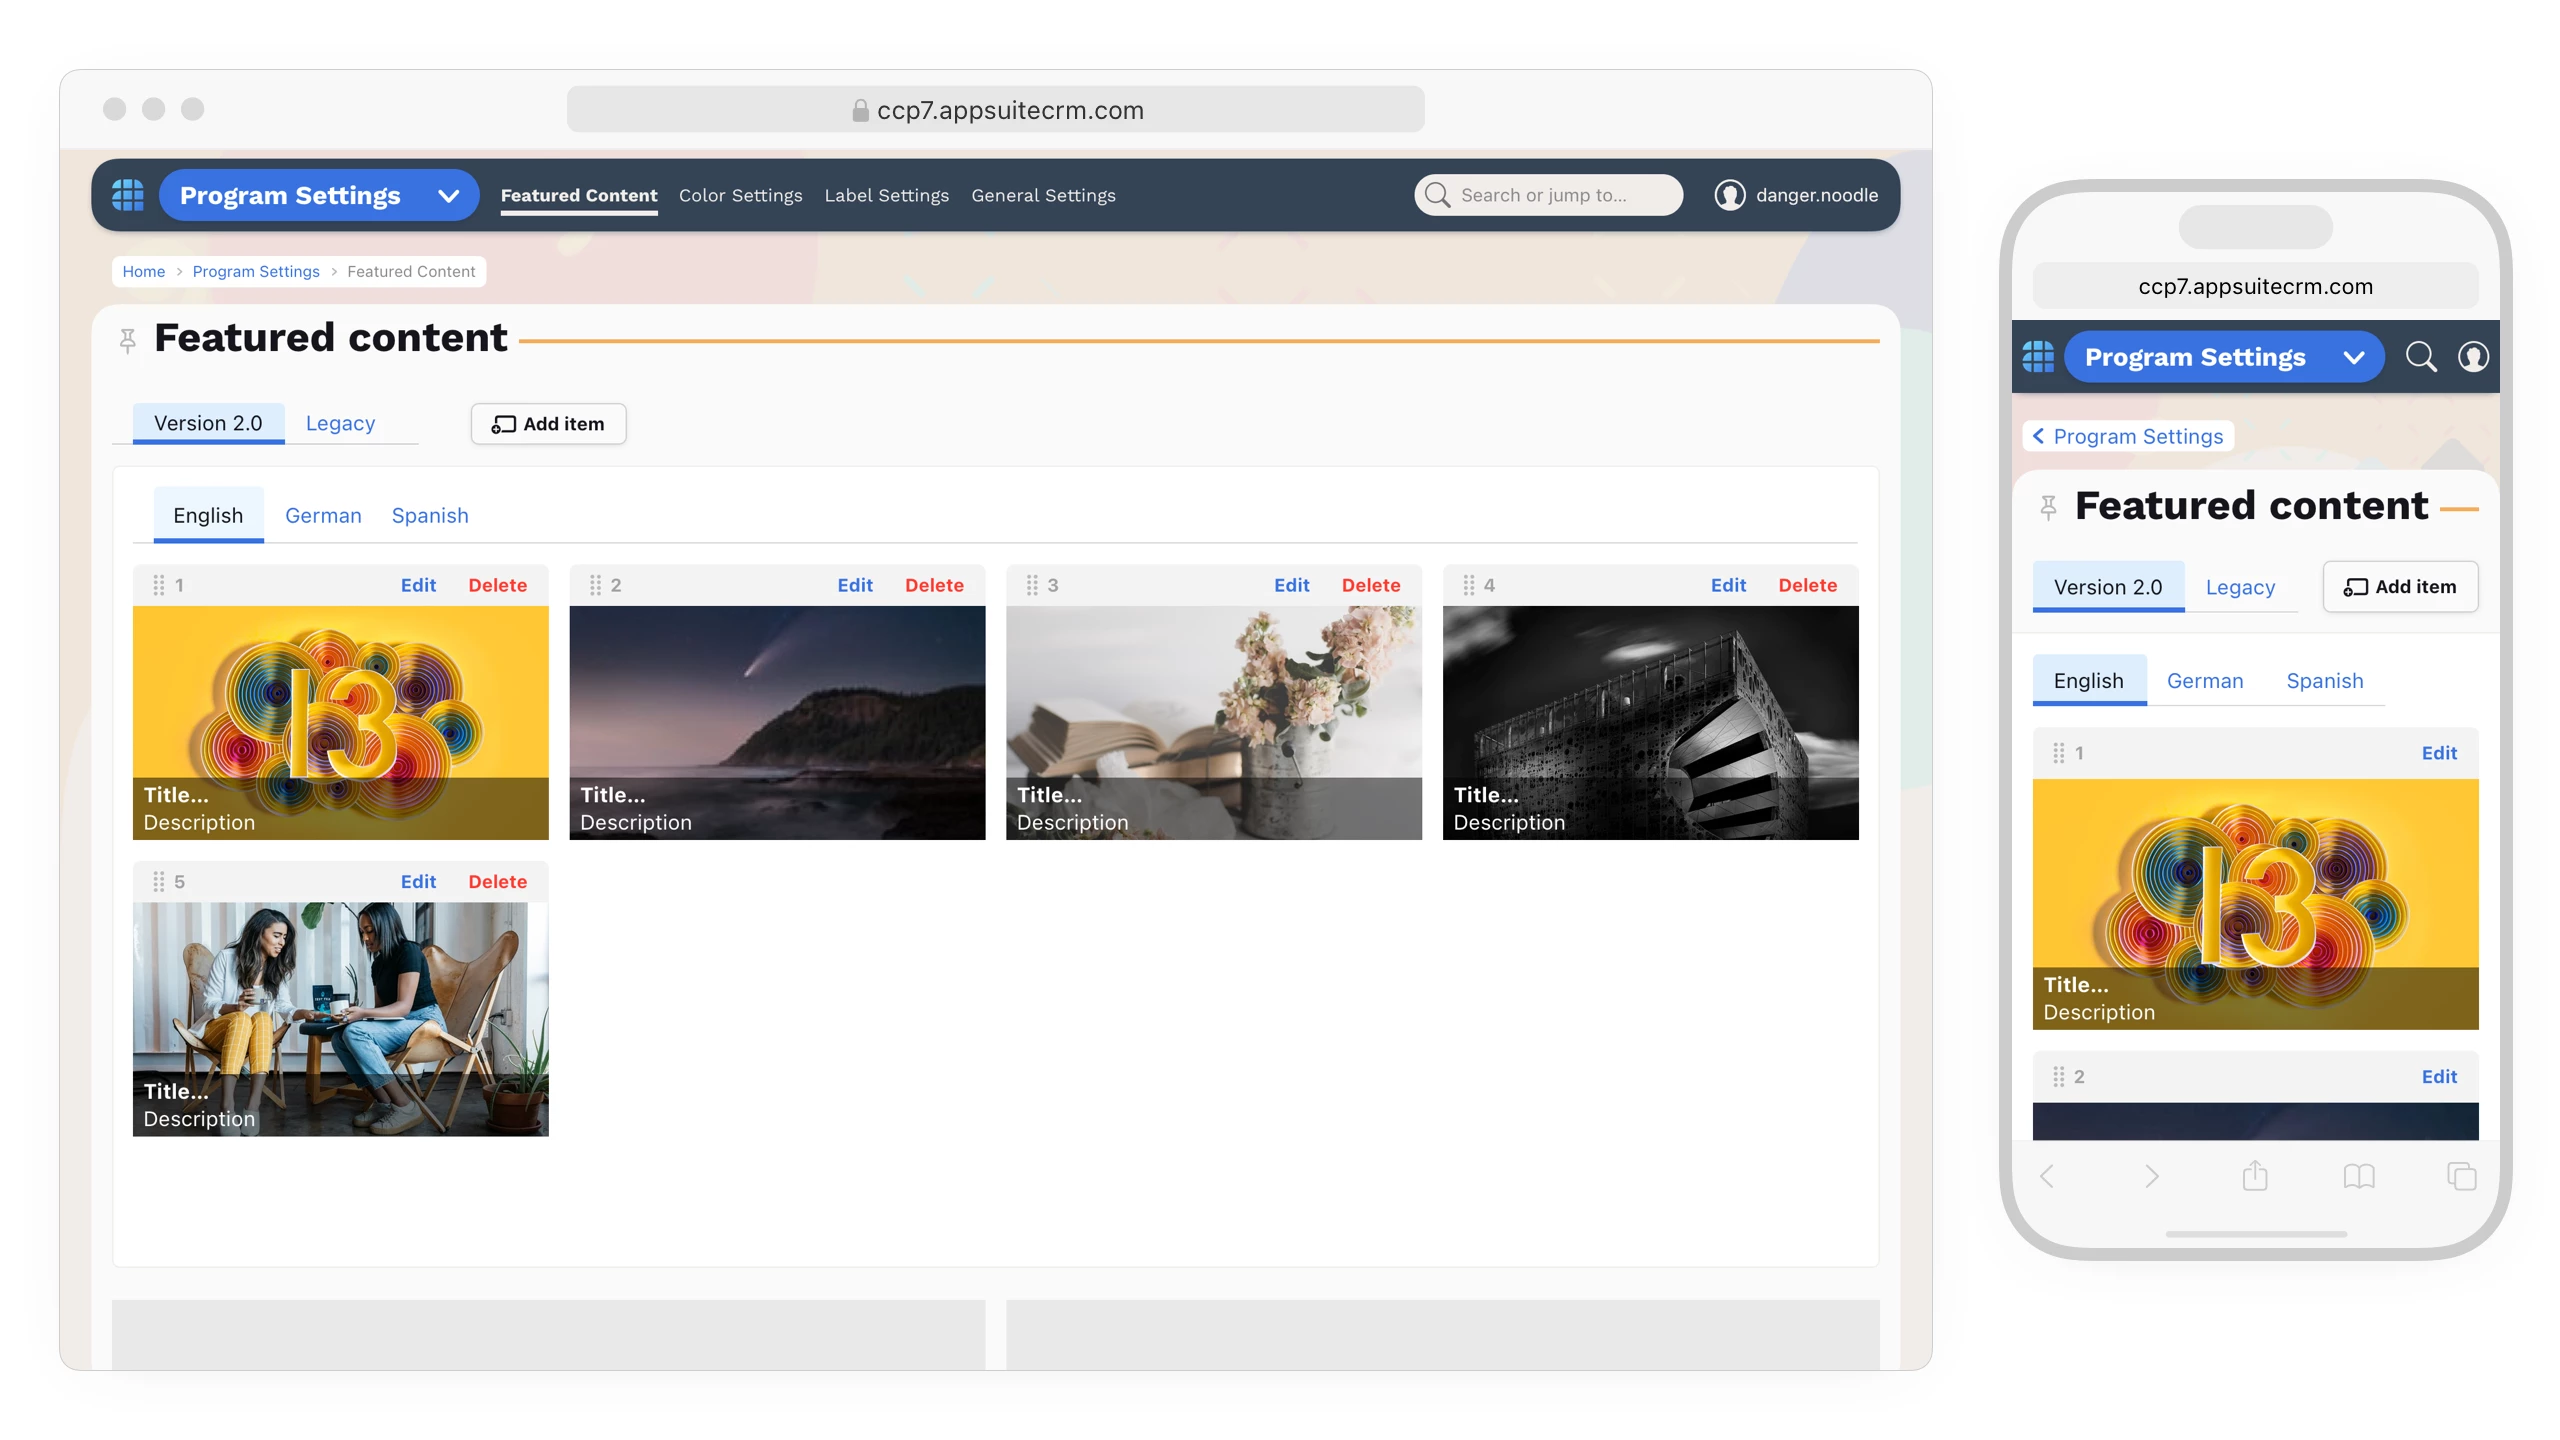This screenshot has width=2560, height=1440.
Task: Tap the mobile browser tabs icon
Action: click(x=2461, y=1176)
